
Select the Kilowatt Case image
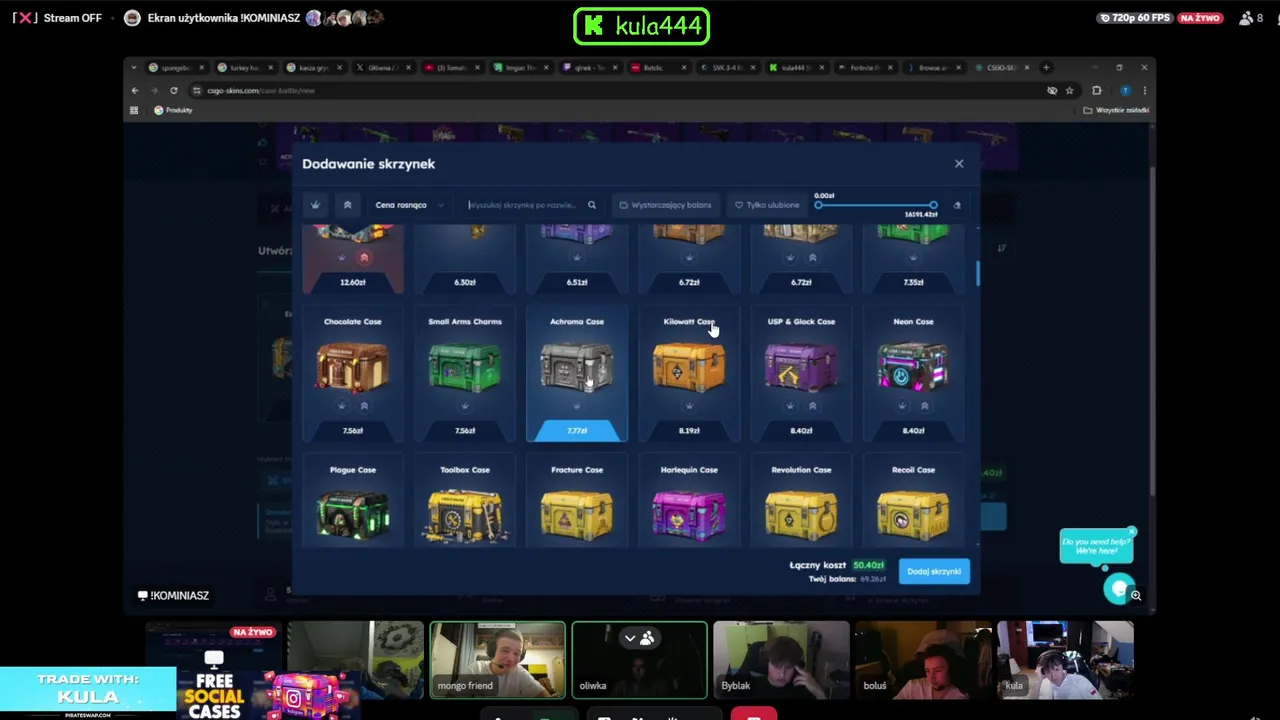pyautogui.click(x=689, y=366)
